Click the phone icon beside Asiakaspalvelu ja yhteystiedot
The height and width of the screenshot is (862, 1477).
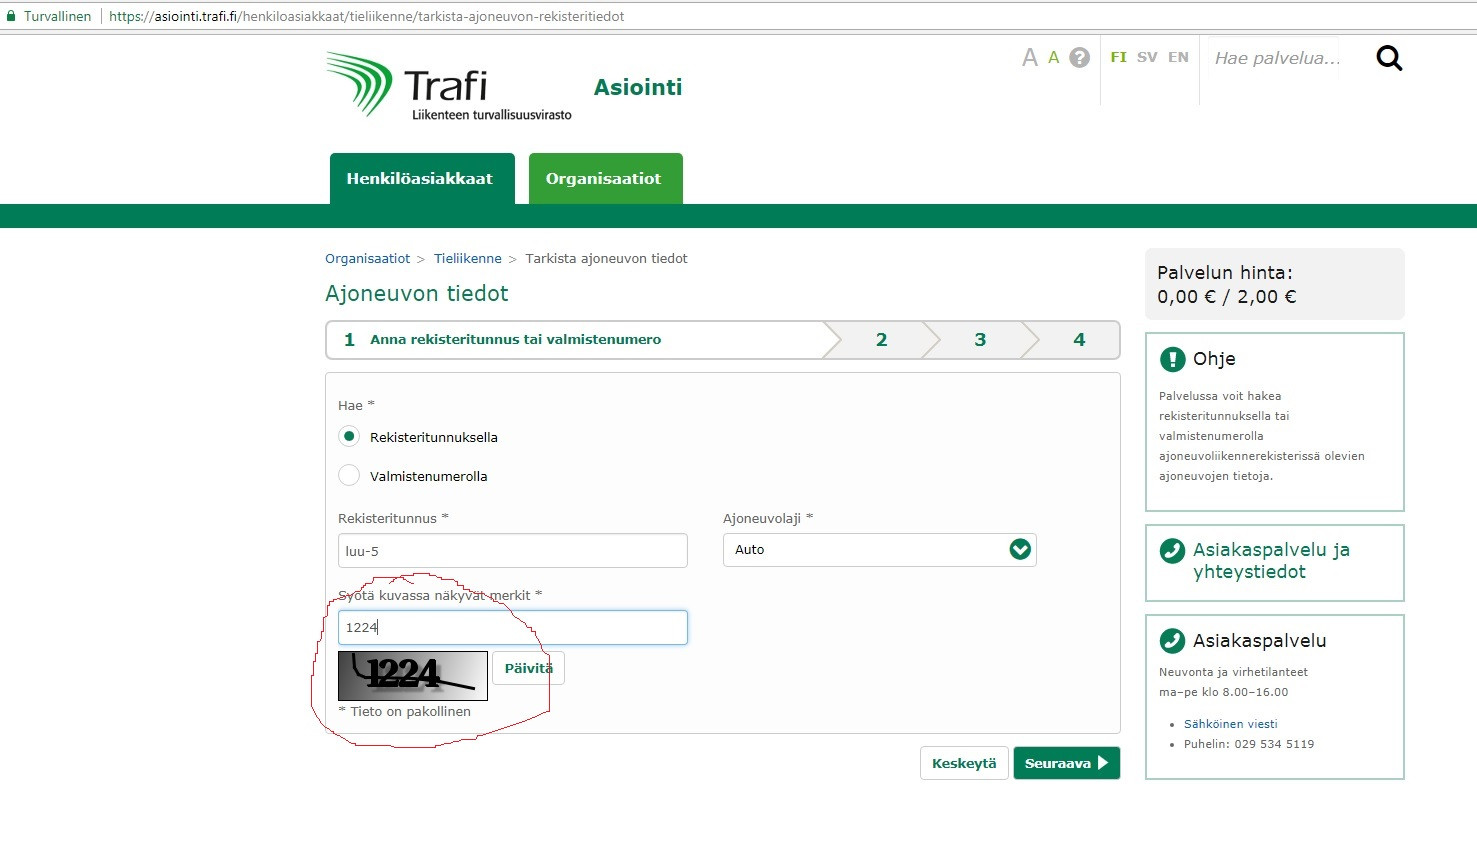pos(1171,551)
